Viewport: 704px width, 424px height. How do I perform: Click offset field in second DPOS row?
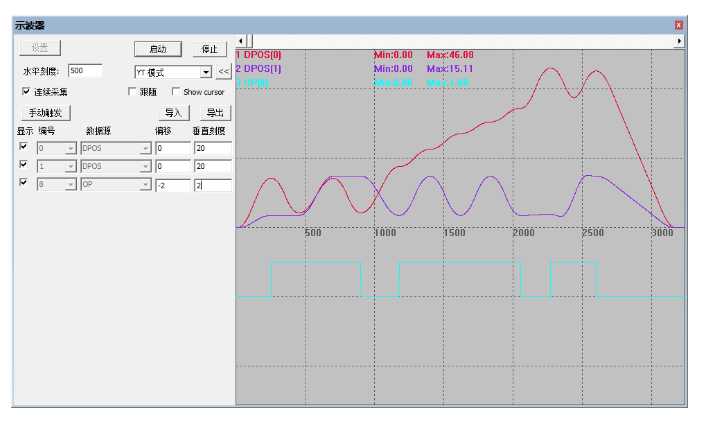click(173, 166)
